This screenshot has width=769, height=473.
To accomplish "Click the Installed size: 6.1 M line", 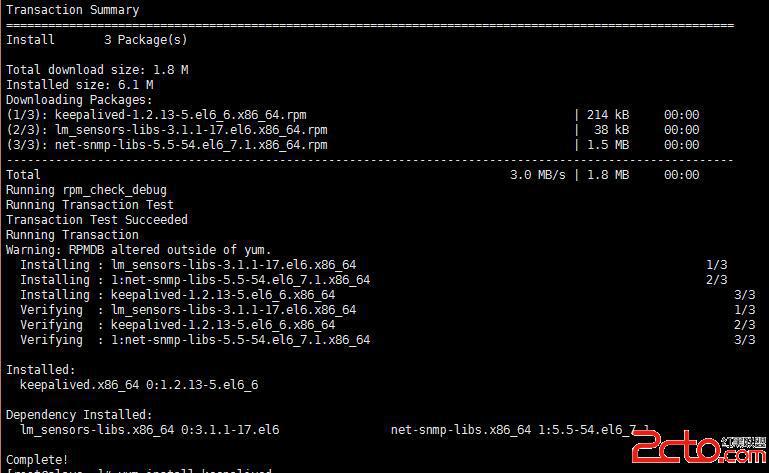I will 79,85.
